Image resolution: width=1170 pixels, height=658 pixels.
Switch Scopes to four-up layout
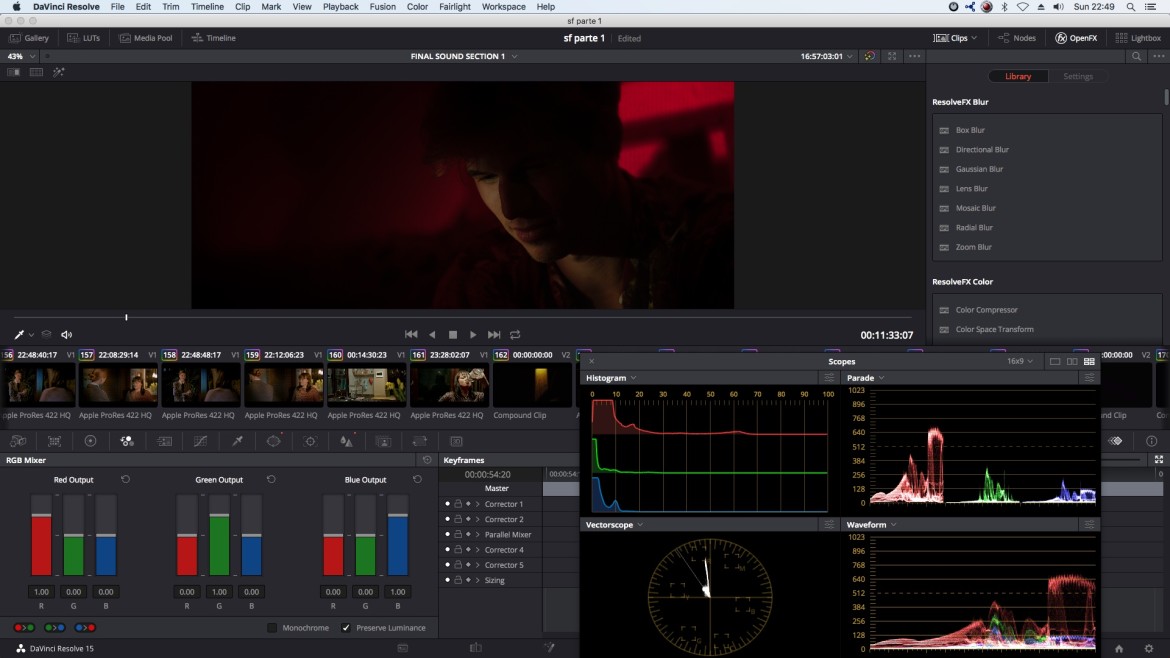click(1089, 361)
